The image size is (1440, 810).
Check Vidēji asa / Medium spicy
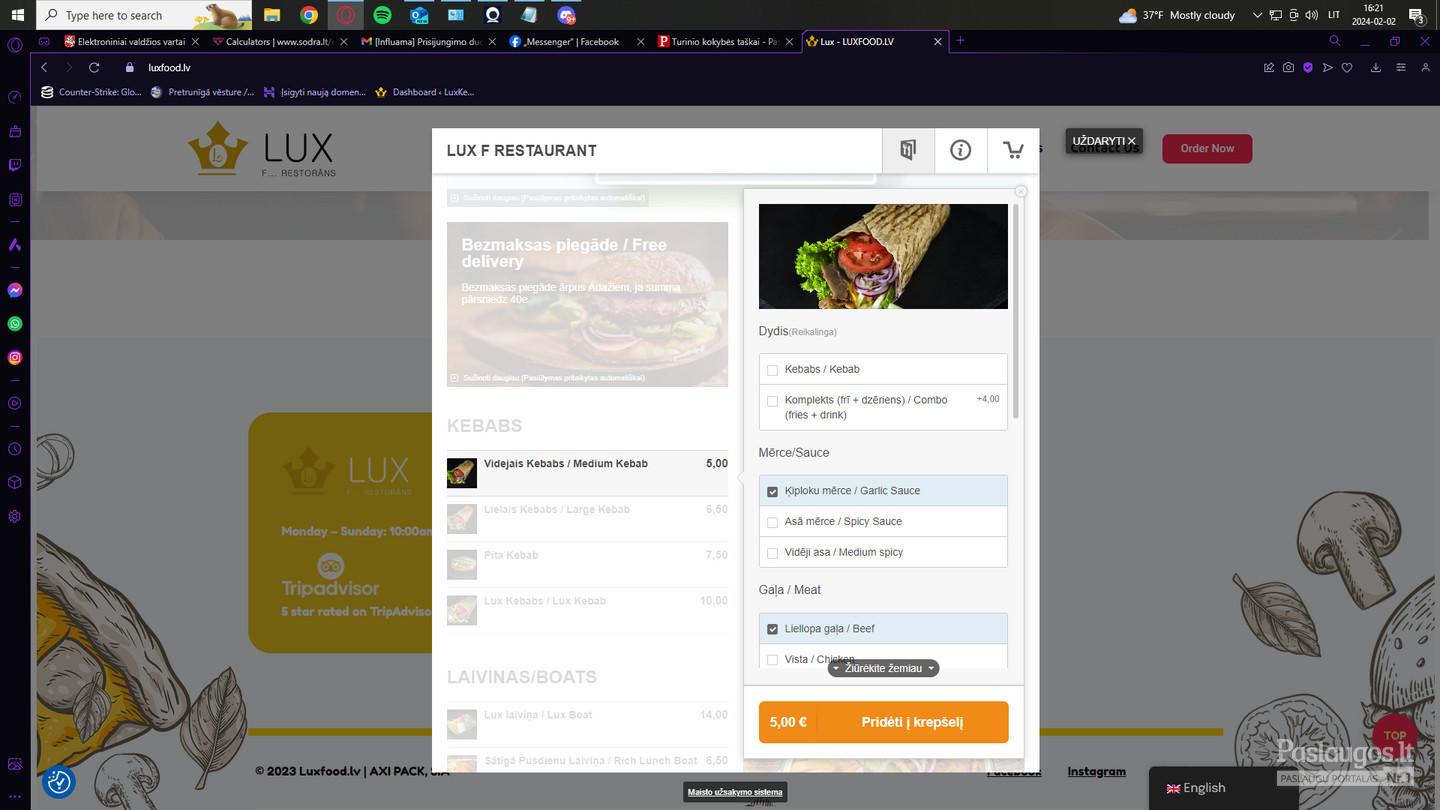pyautogui.click(x=772, y=553)
